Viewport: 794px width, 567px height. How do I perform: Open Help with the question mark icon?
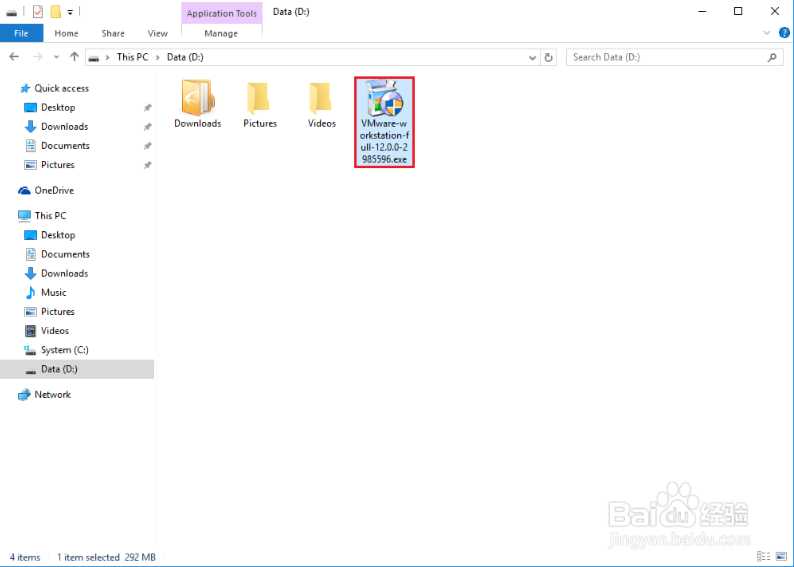[x=784, y=33]
